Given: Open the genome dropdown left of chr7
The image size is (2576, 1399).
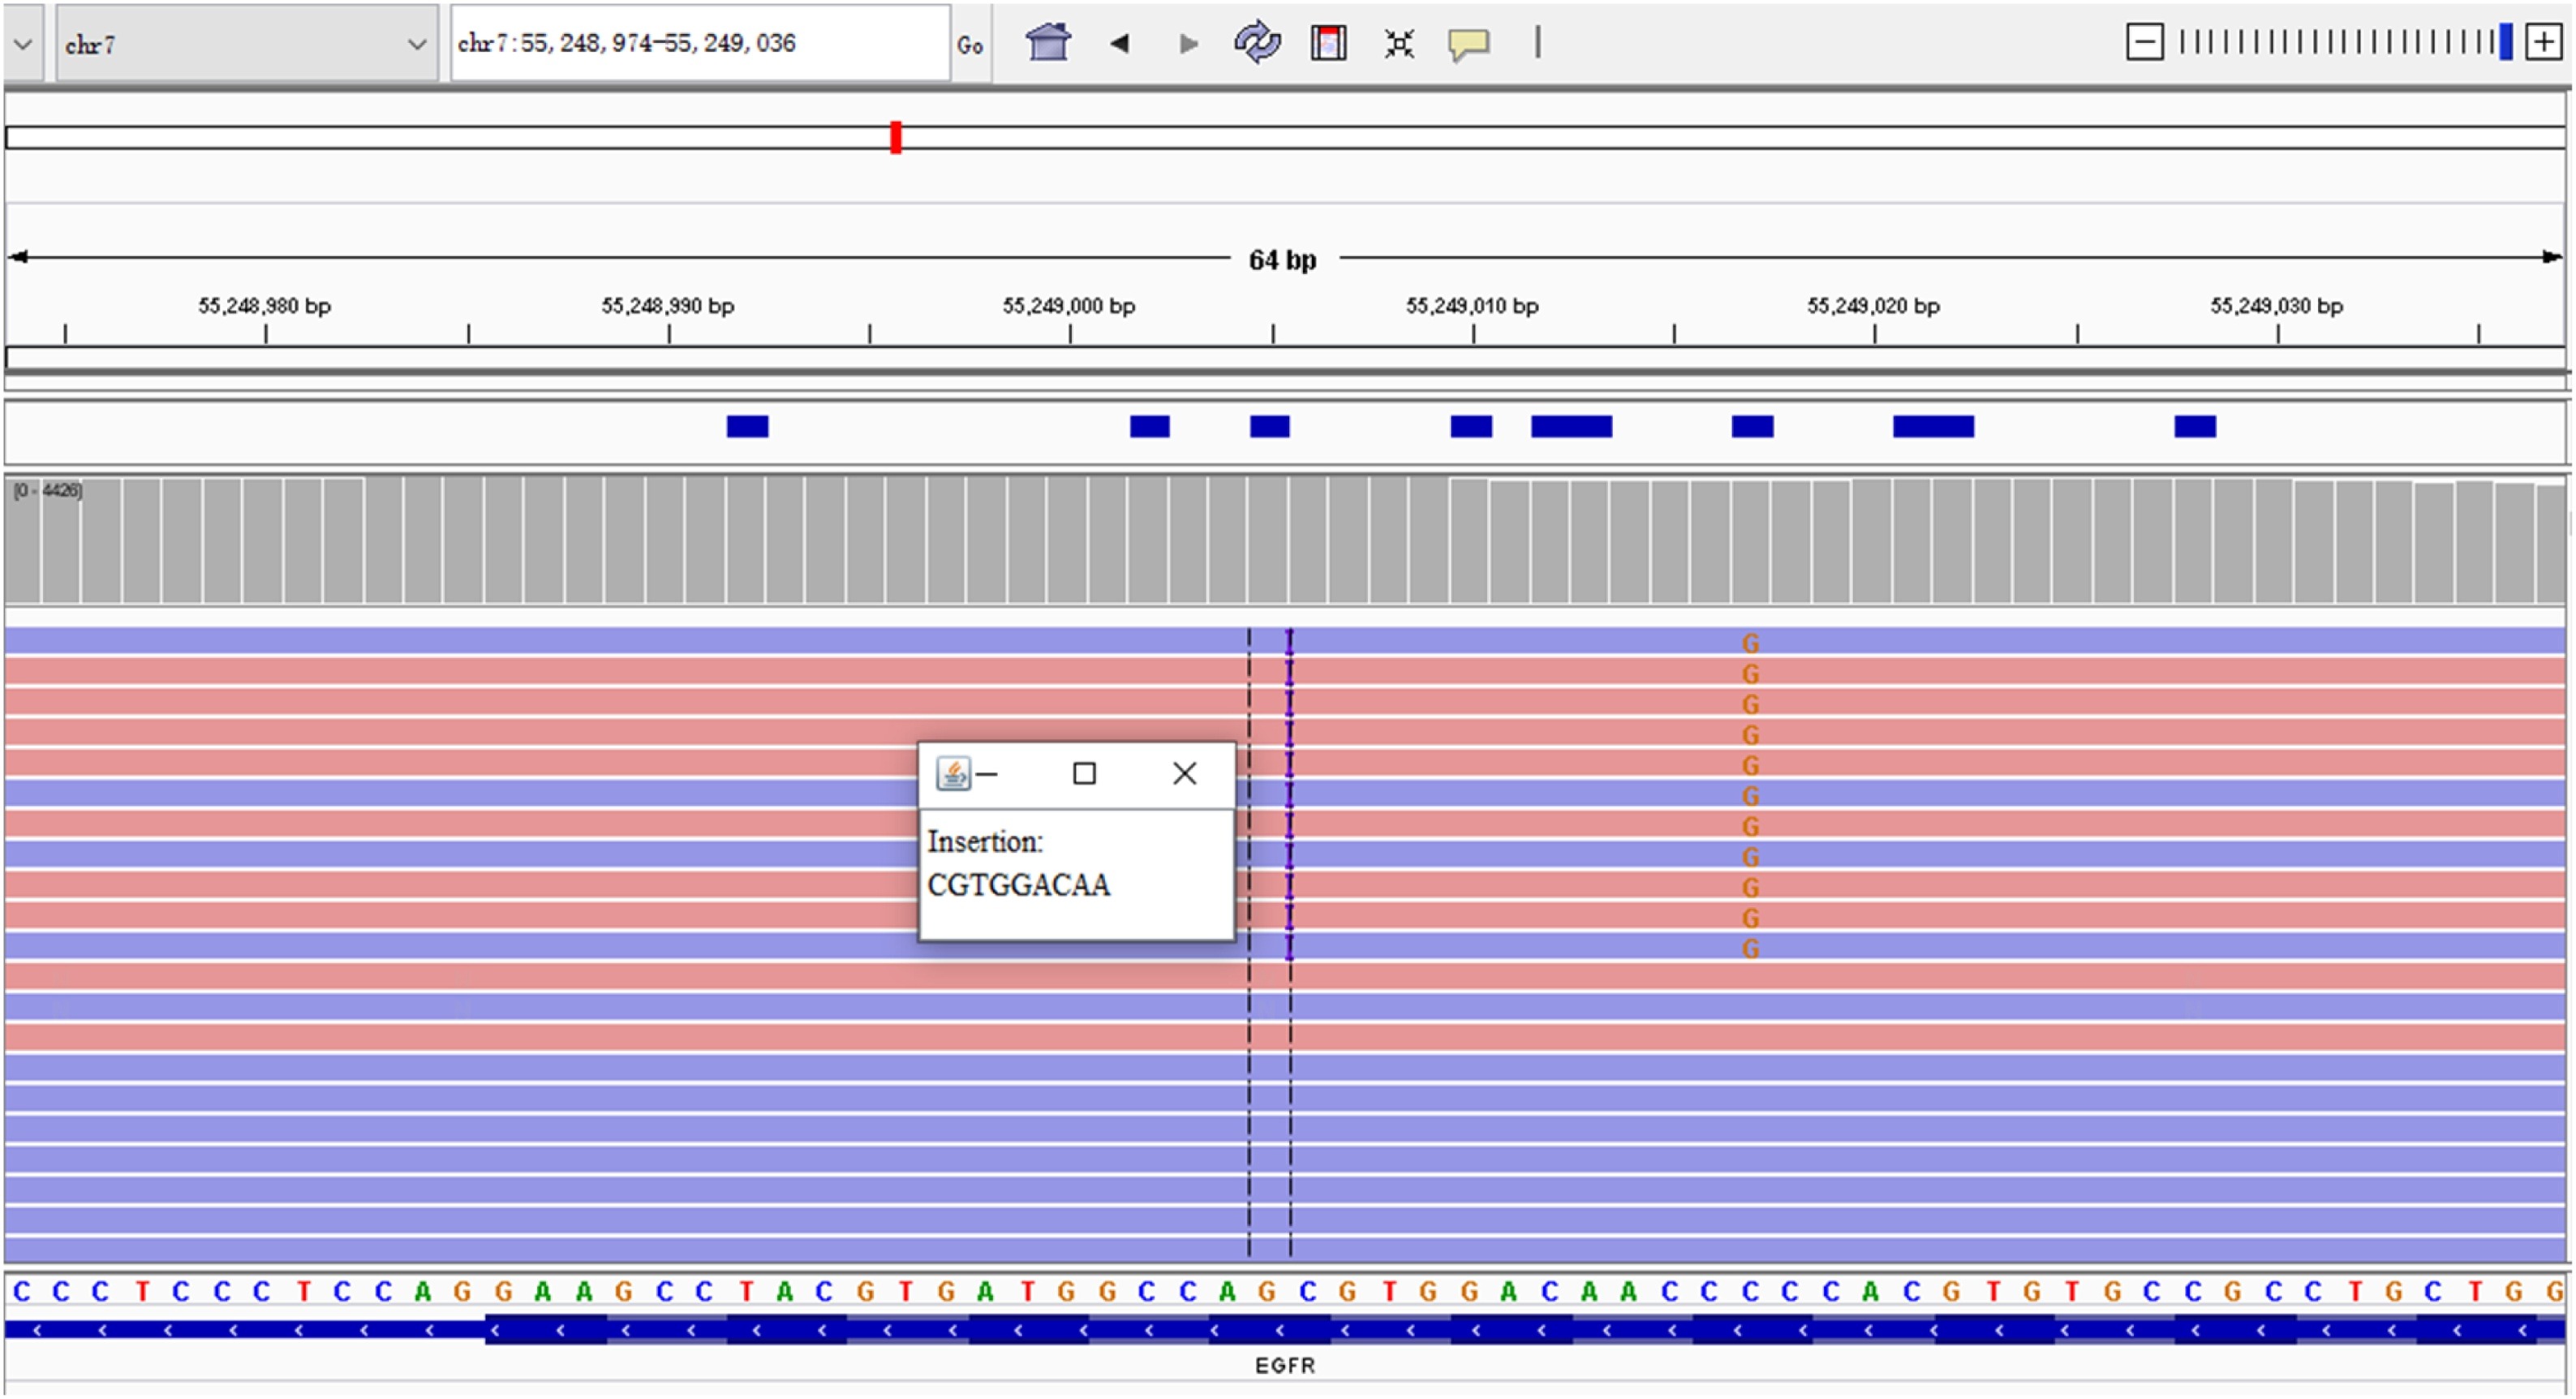Looking at the screenshot, I should coord(23,44).
